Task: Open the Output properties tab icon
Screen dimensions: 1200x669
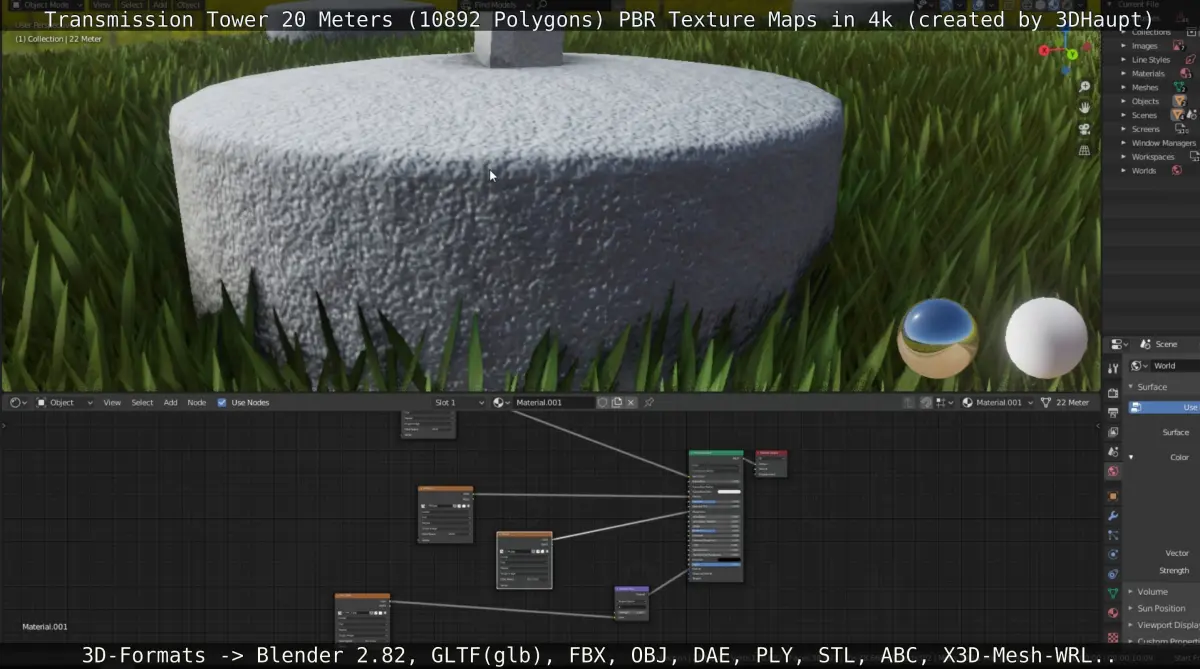Action: (x=1113, y=413)
